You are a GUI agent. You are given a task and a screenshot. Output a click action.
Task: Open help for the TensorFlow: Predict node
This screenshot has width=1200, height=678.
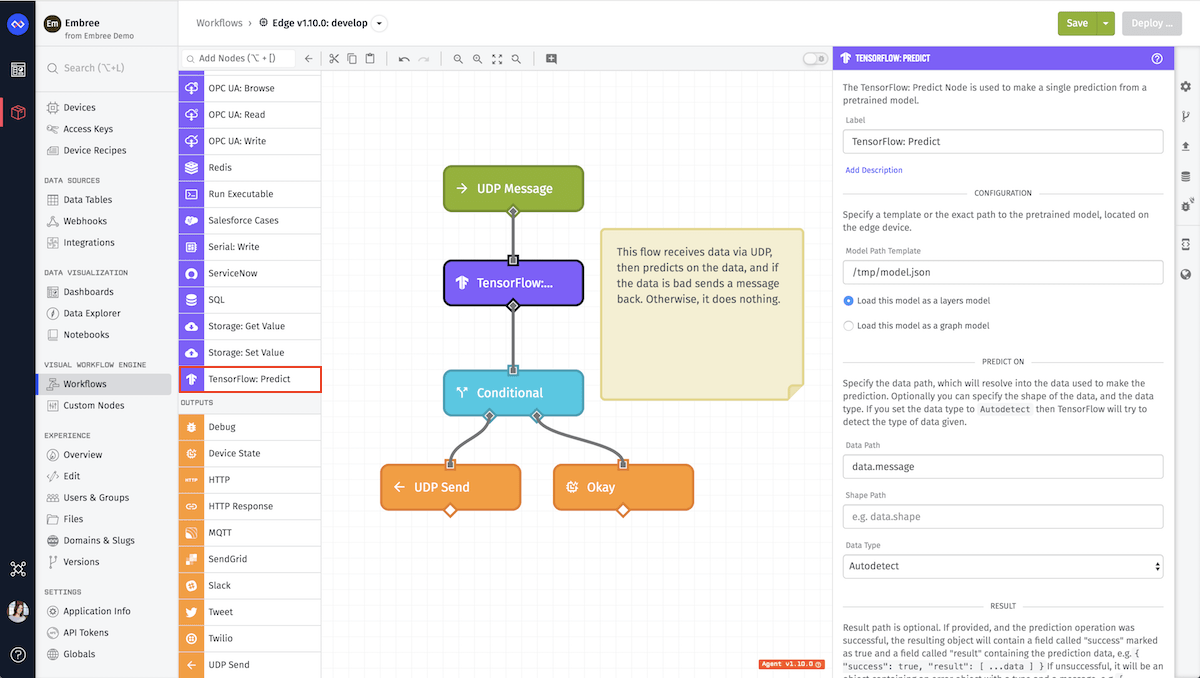(1157, 59)
